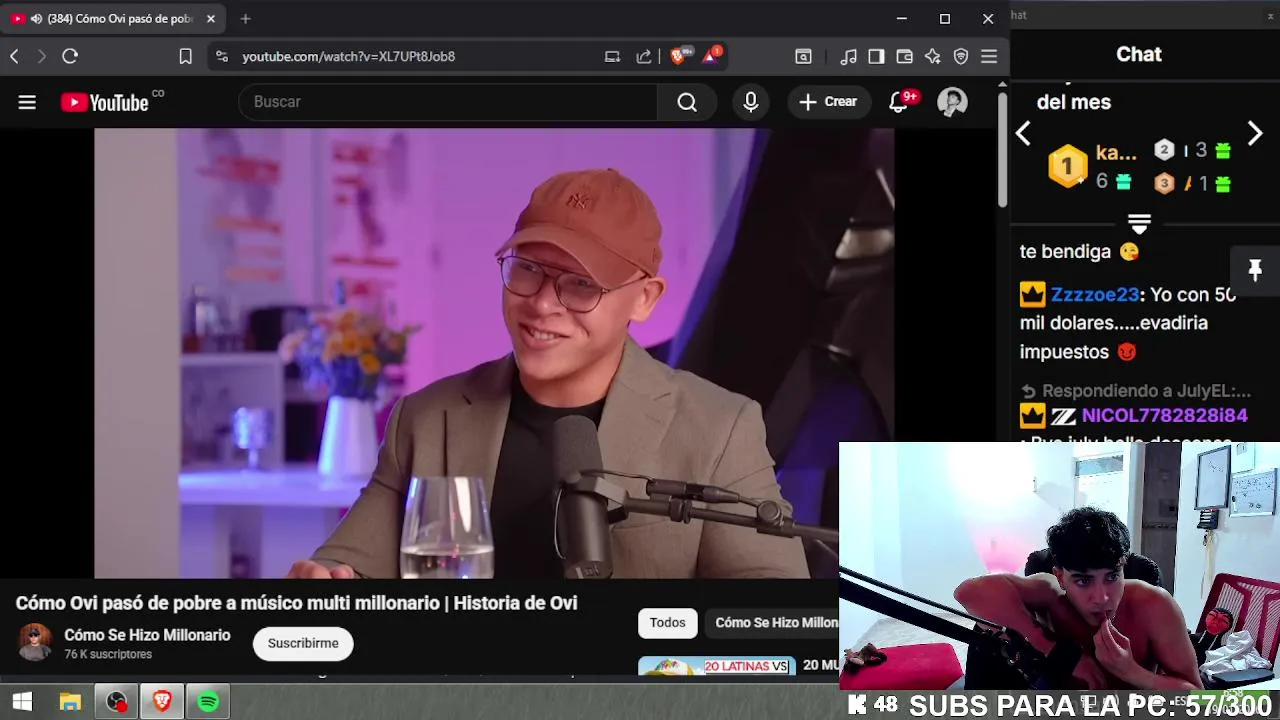The width and height of the screenshot is (1280, 720).
Task: Reload the page
Action: click(70, 56)
